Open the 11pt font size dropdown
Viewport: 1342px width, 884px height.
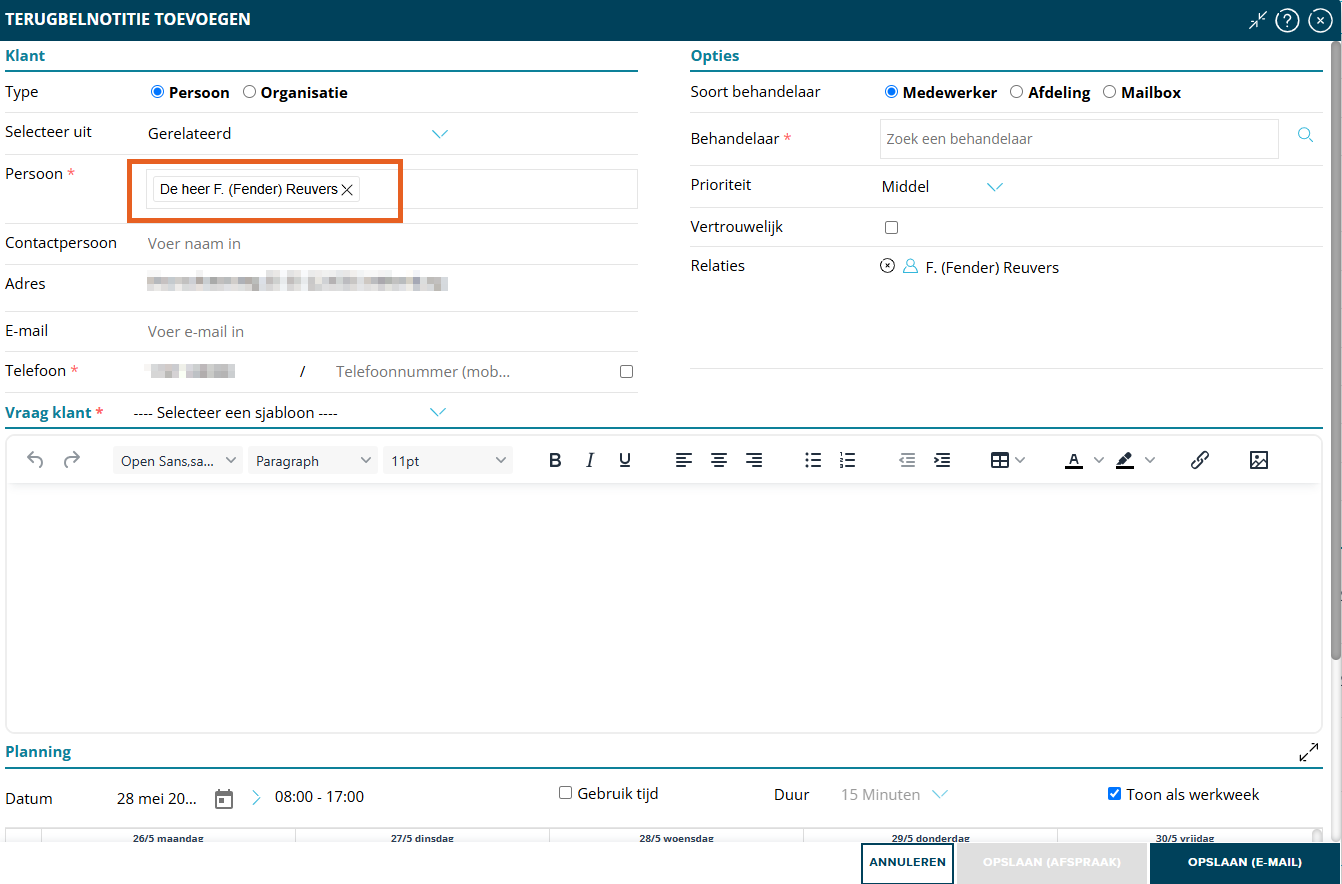click(x=448, y=461)
